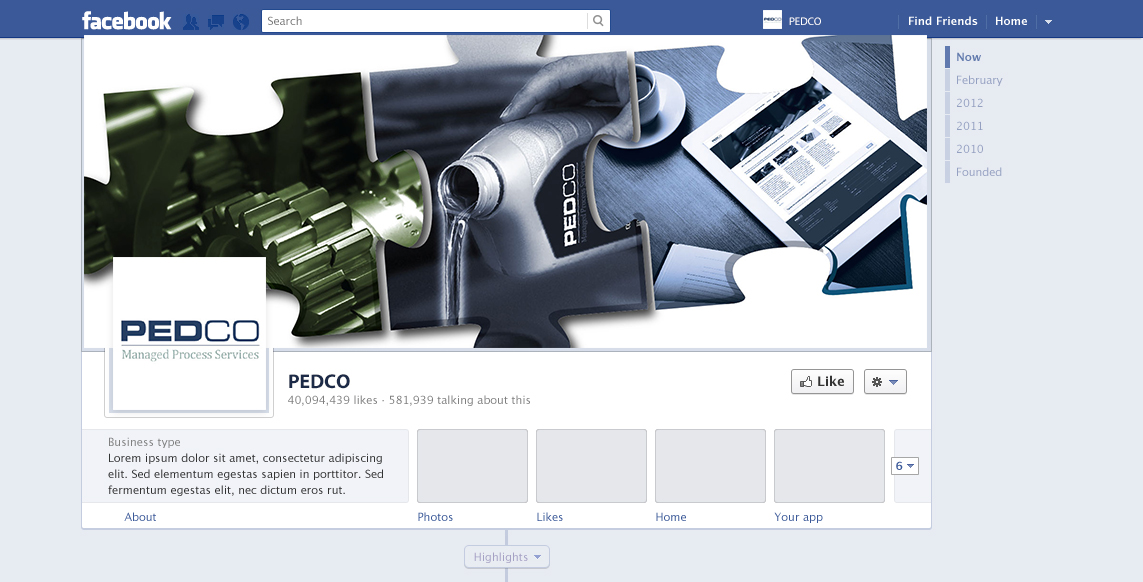
Task: Click the Lorem ipsum description text
Action: tap(246, 474)
